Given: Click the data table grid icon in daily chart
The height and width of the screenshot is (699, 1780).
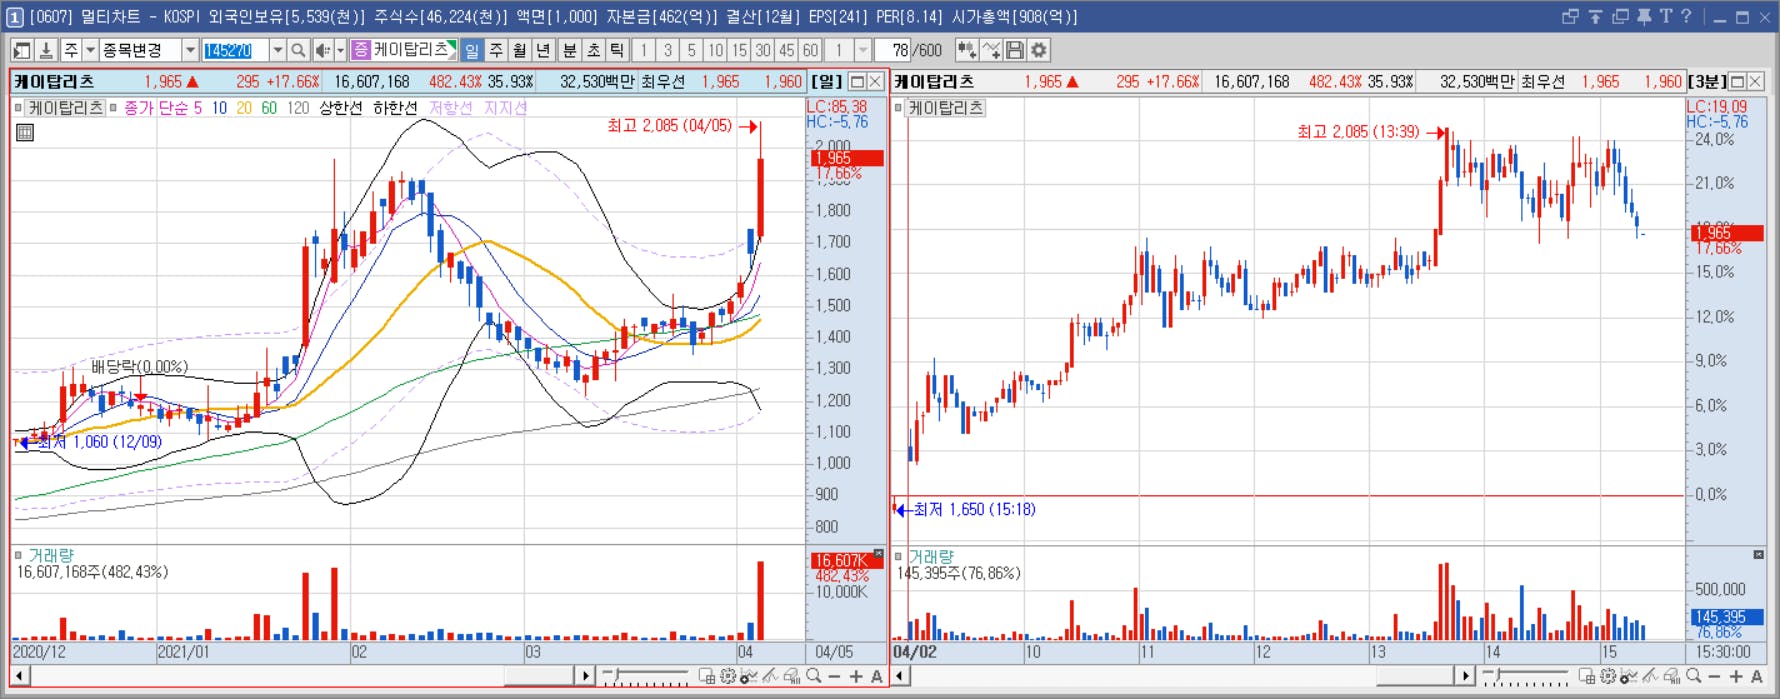Looking at the screenshot, I should [x=25, y=132].
